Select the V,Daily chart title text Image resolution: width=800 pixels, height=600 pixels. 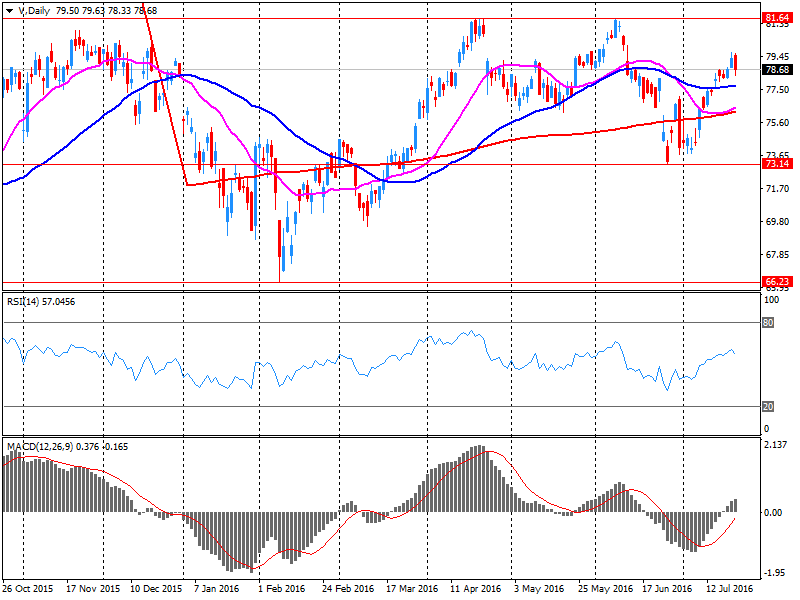(x=34, y=11)
